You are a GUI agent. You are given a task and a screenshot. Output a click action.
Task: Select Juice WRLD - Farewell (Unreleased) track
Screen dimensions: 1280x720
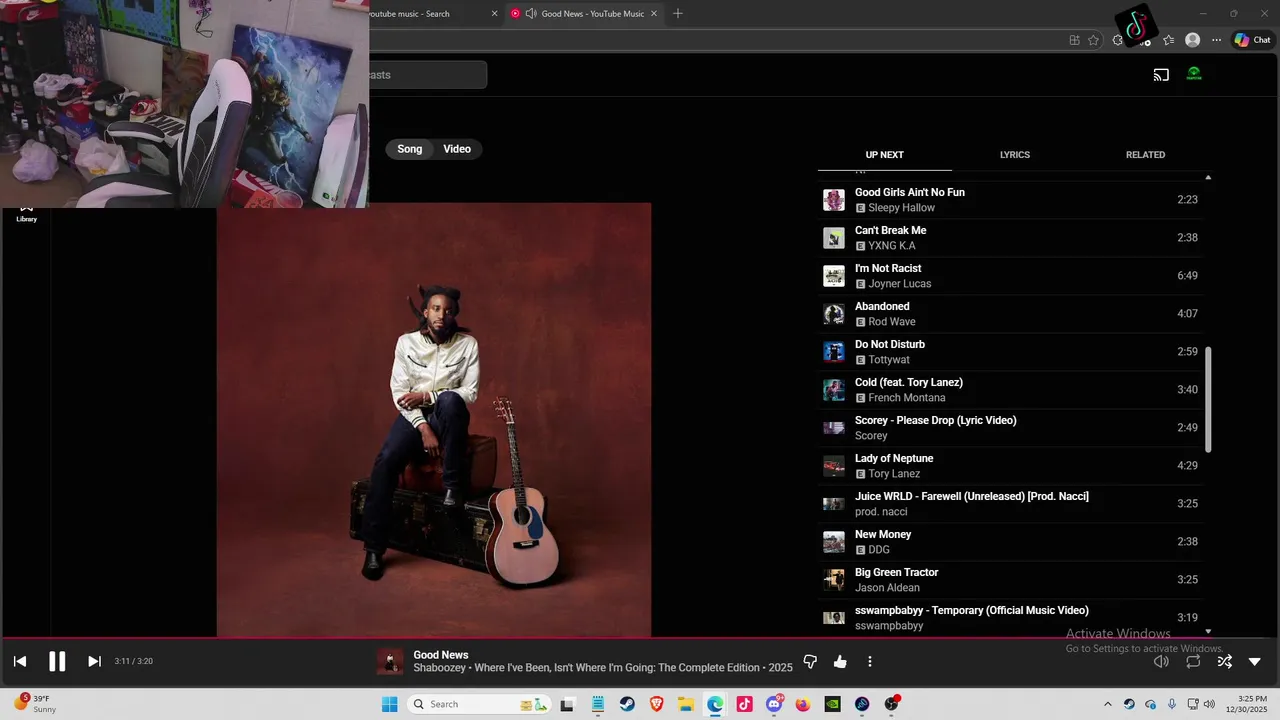[1010, 504]
